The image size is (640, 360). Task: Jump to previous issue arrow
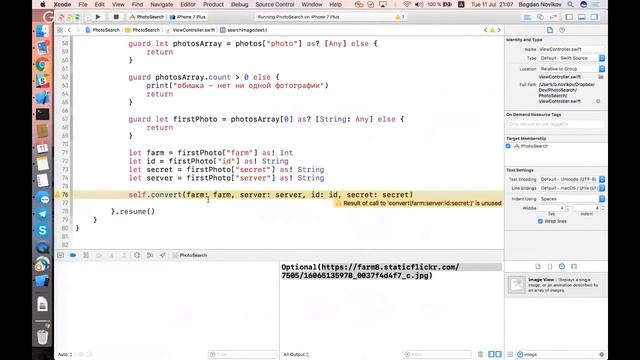coord(486,30)
